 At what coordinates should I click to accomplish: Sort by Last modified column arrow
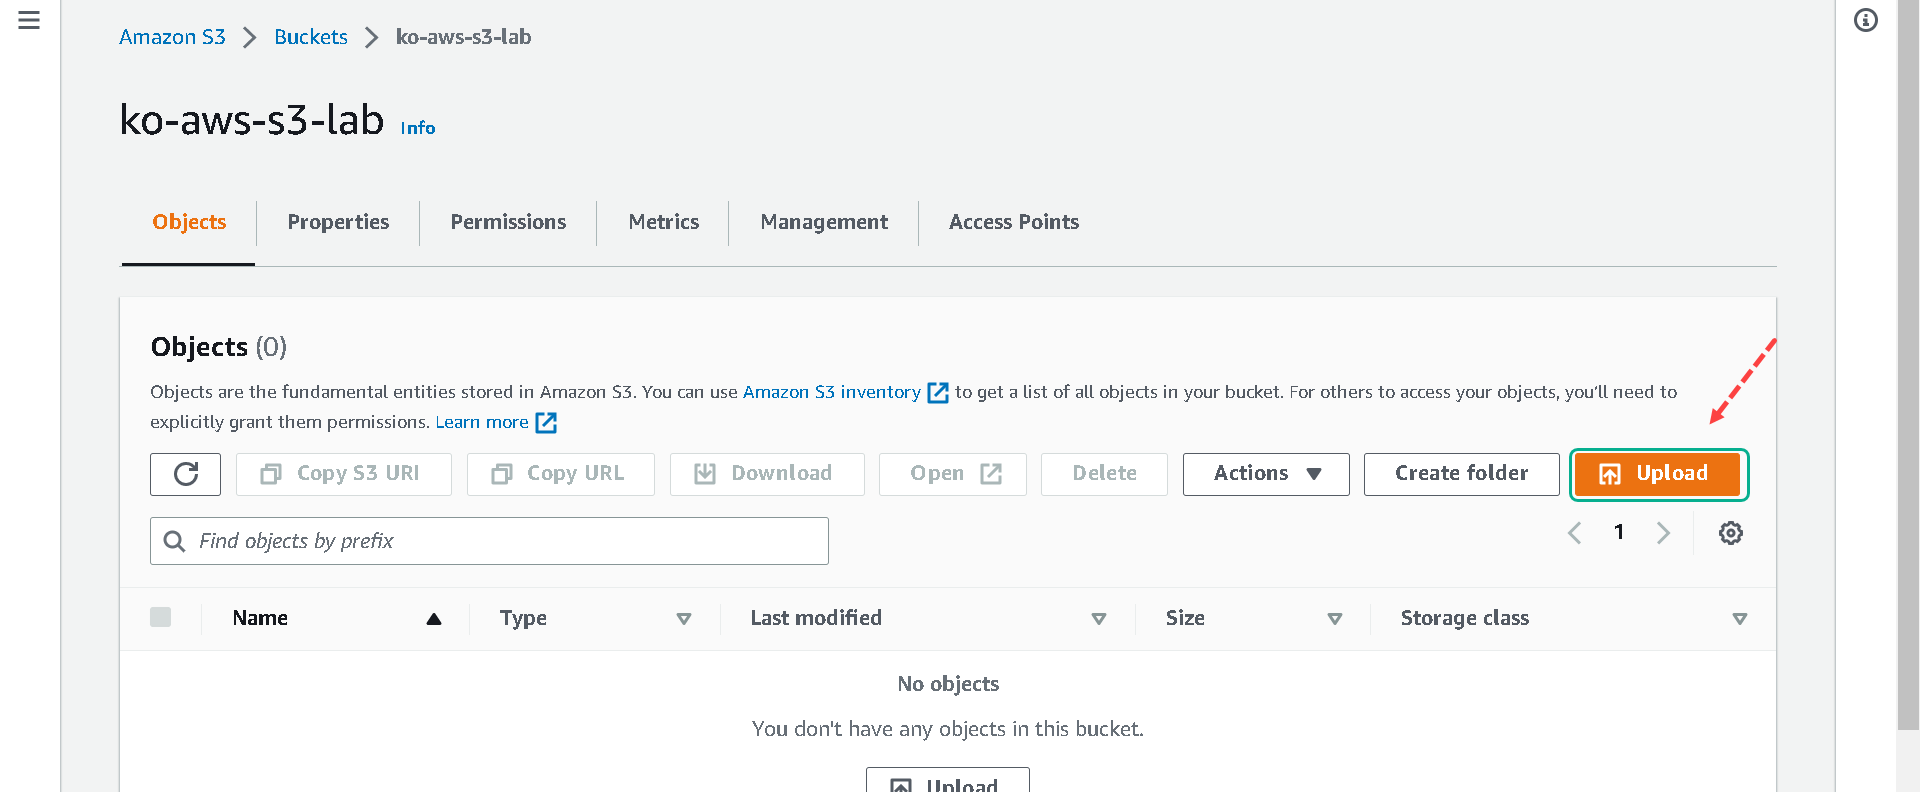[x=1099, y=619]
